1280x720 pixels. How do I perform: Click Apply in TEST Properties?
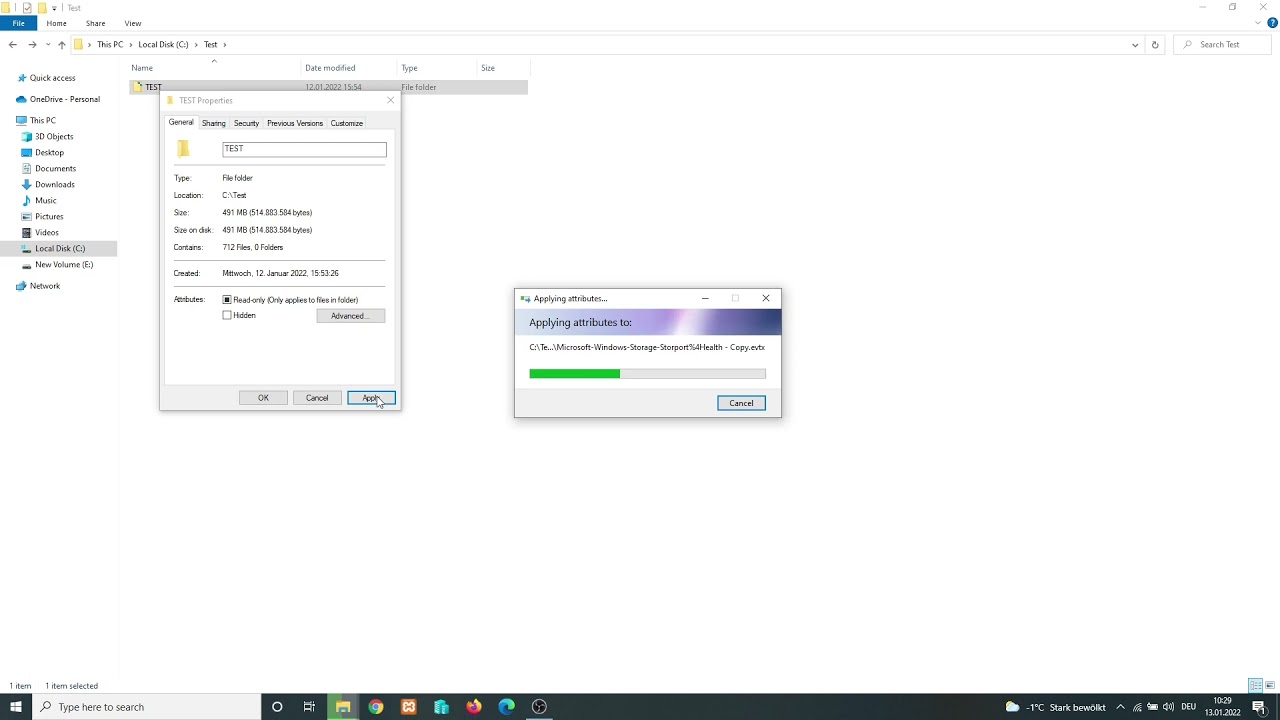click(x=371, y=398)
